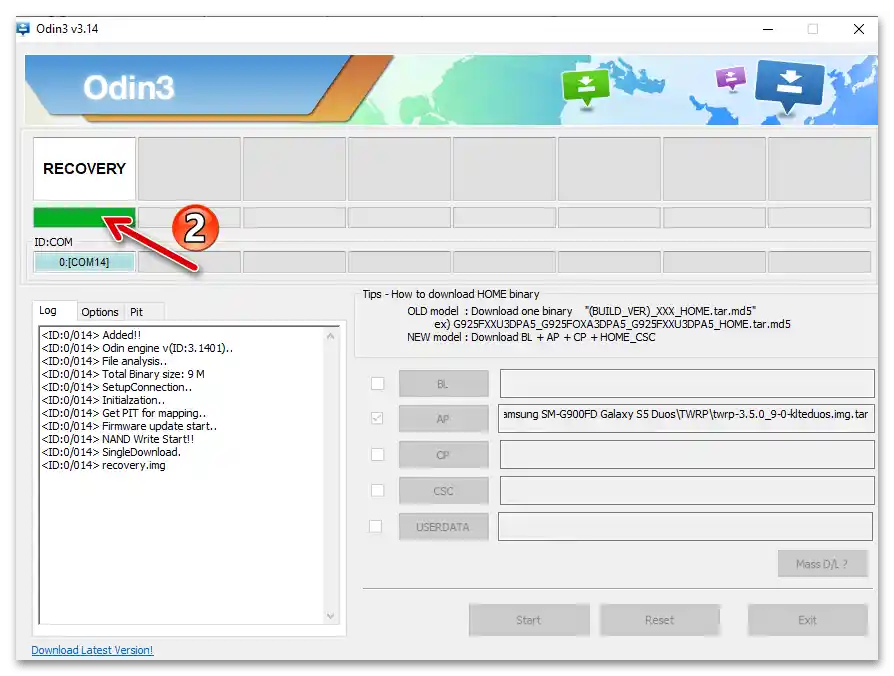This screenshot has width=894, height=676.
Task: Open the CSC file selection dialog
Action: click(443, 490)
